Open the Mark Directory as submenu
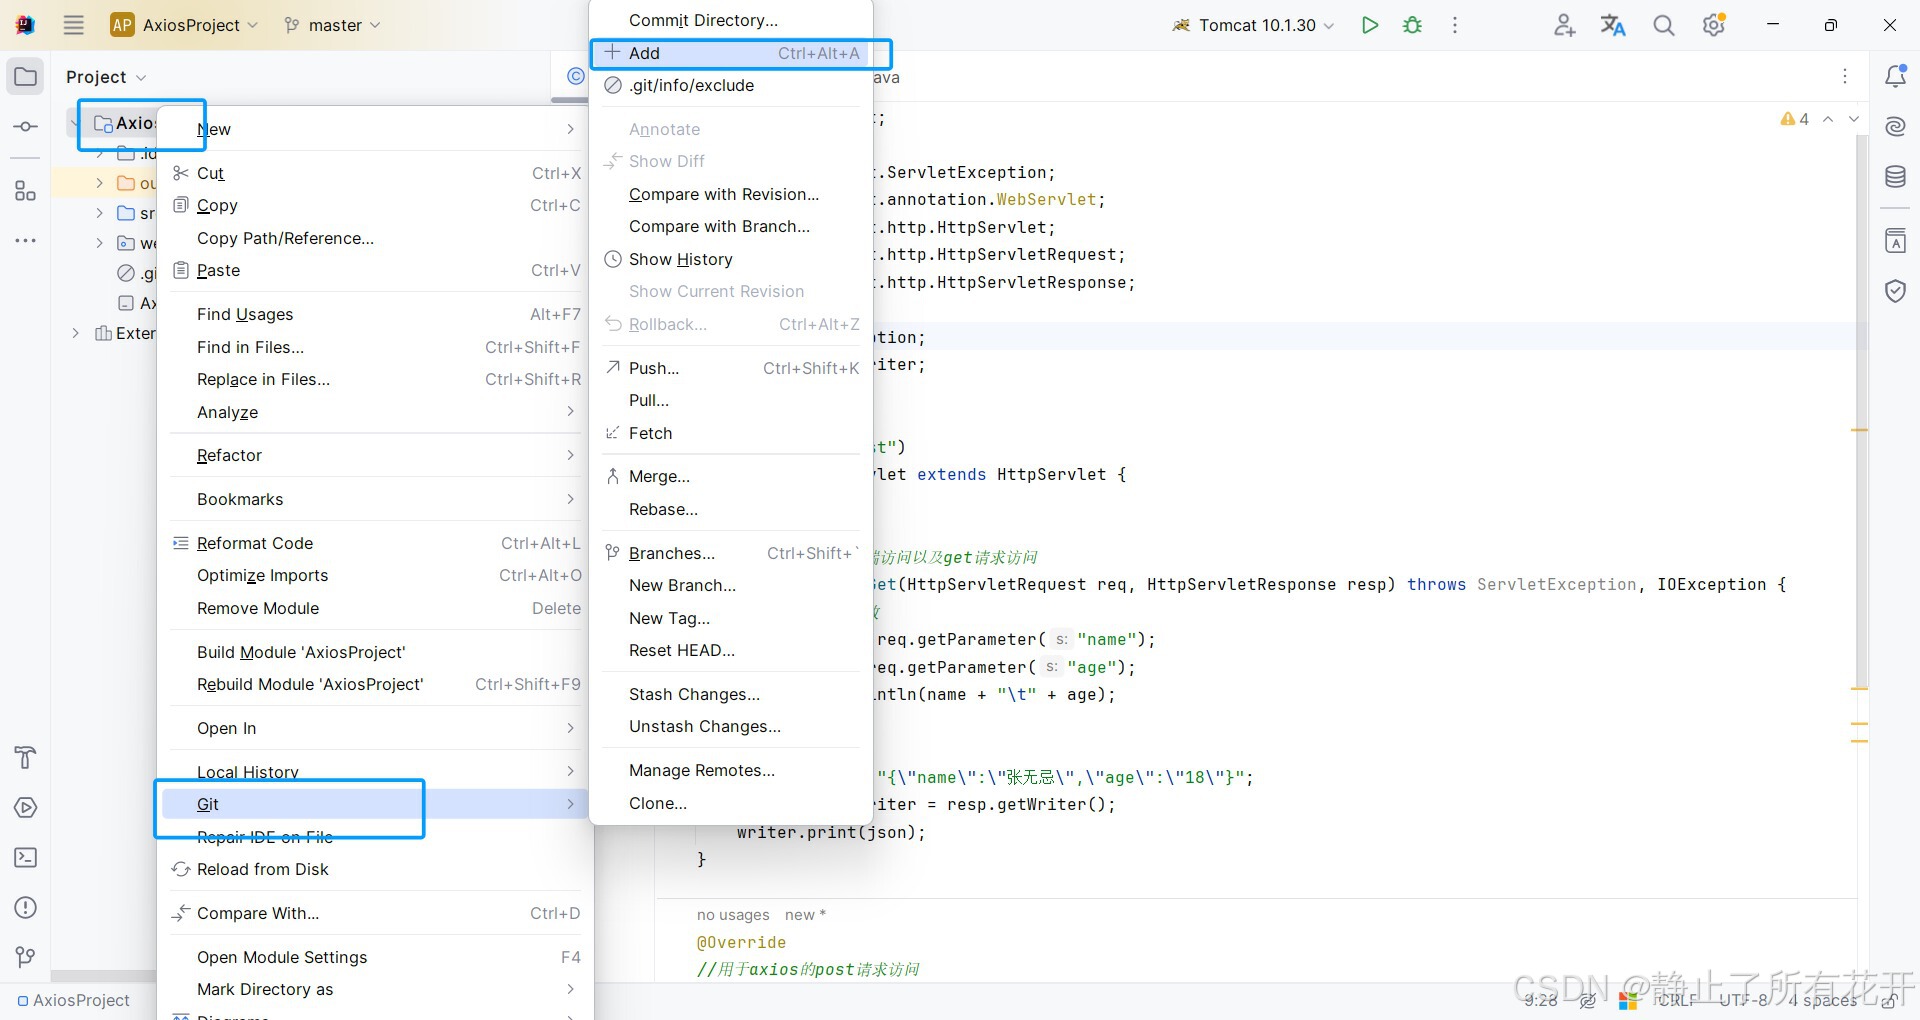 pos(375,989)
